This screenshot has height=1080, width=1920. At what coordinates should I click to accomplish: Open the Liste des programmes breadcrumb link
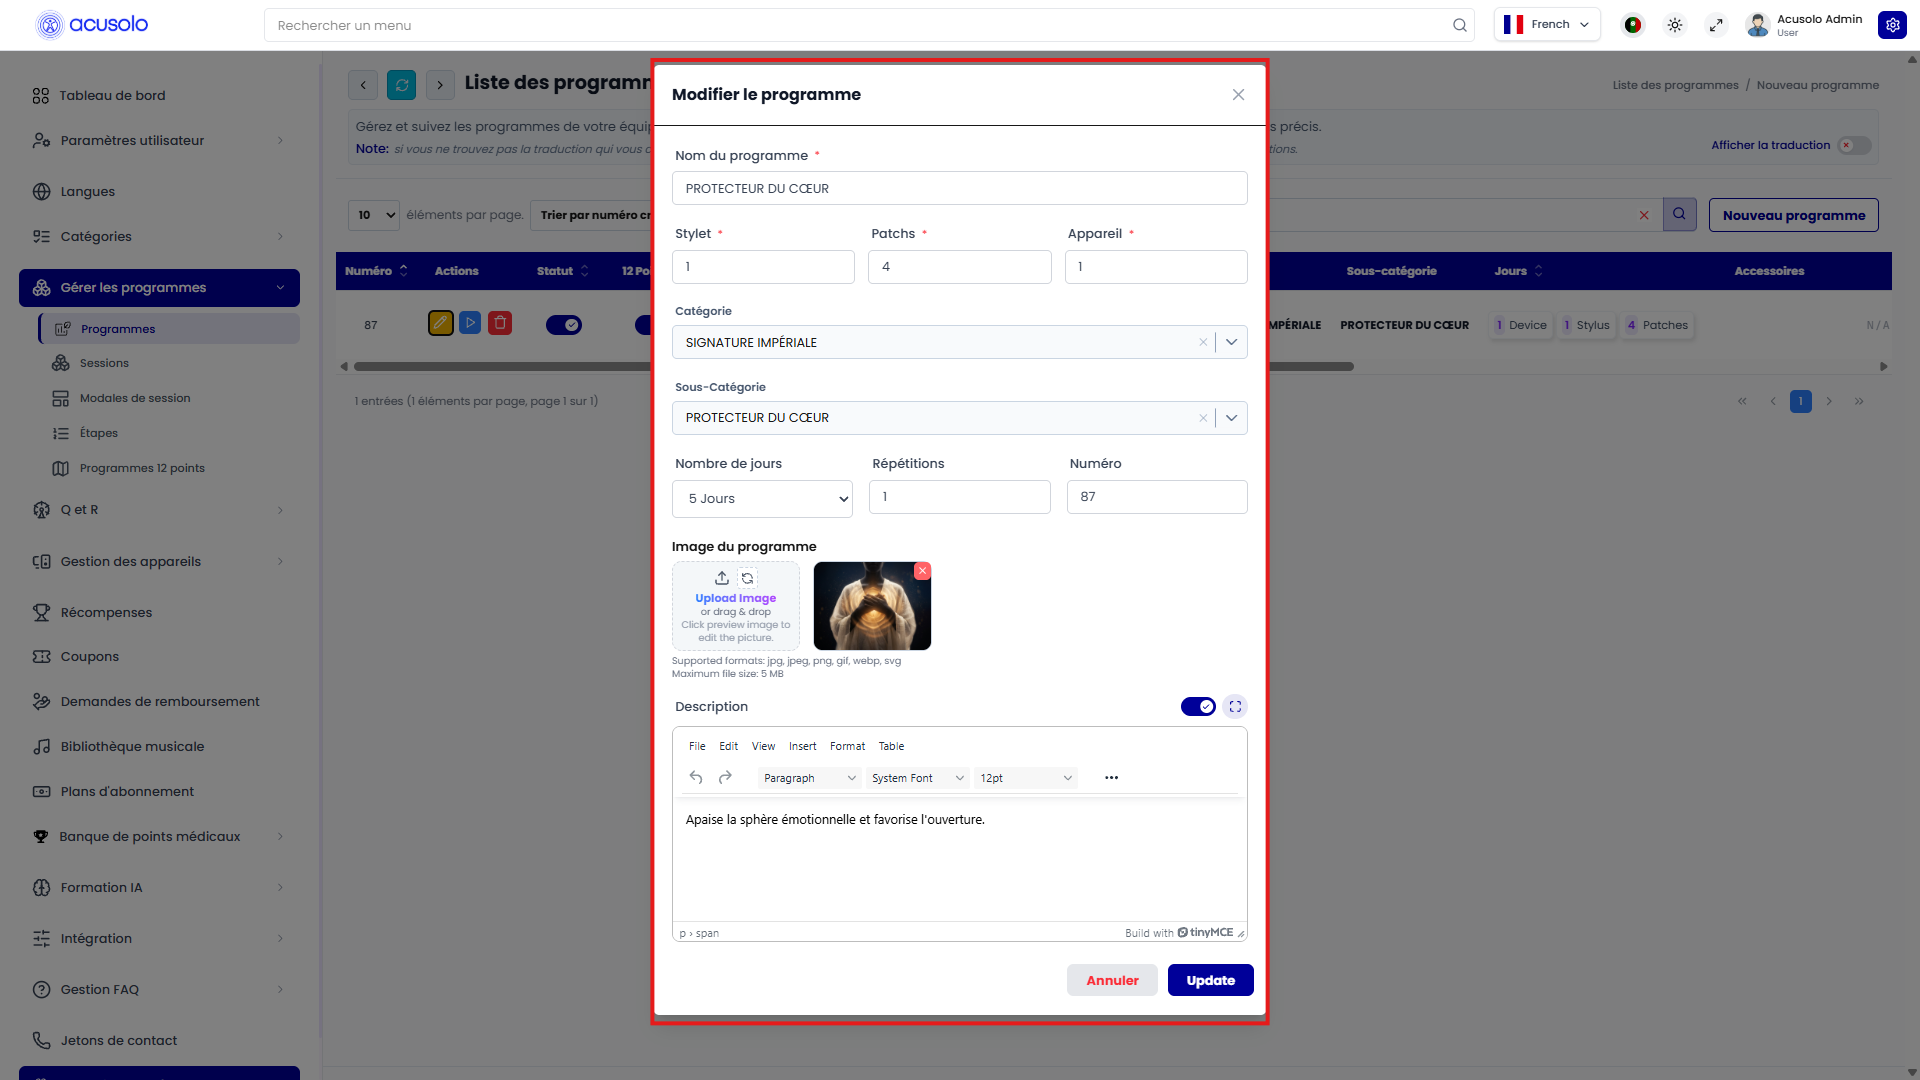tap(1675, 85)
